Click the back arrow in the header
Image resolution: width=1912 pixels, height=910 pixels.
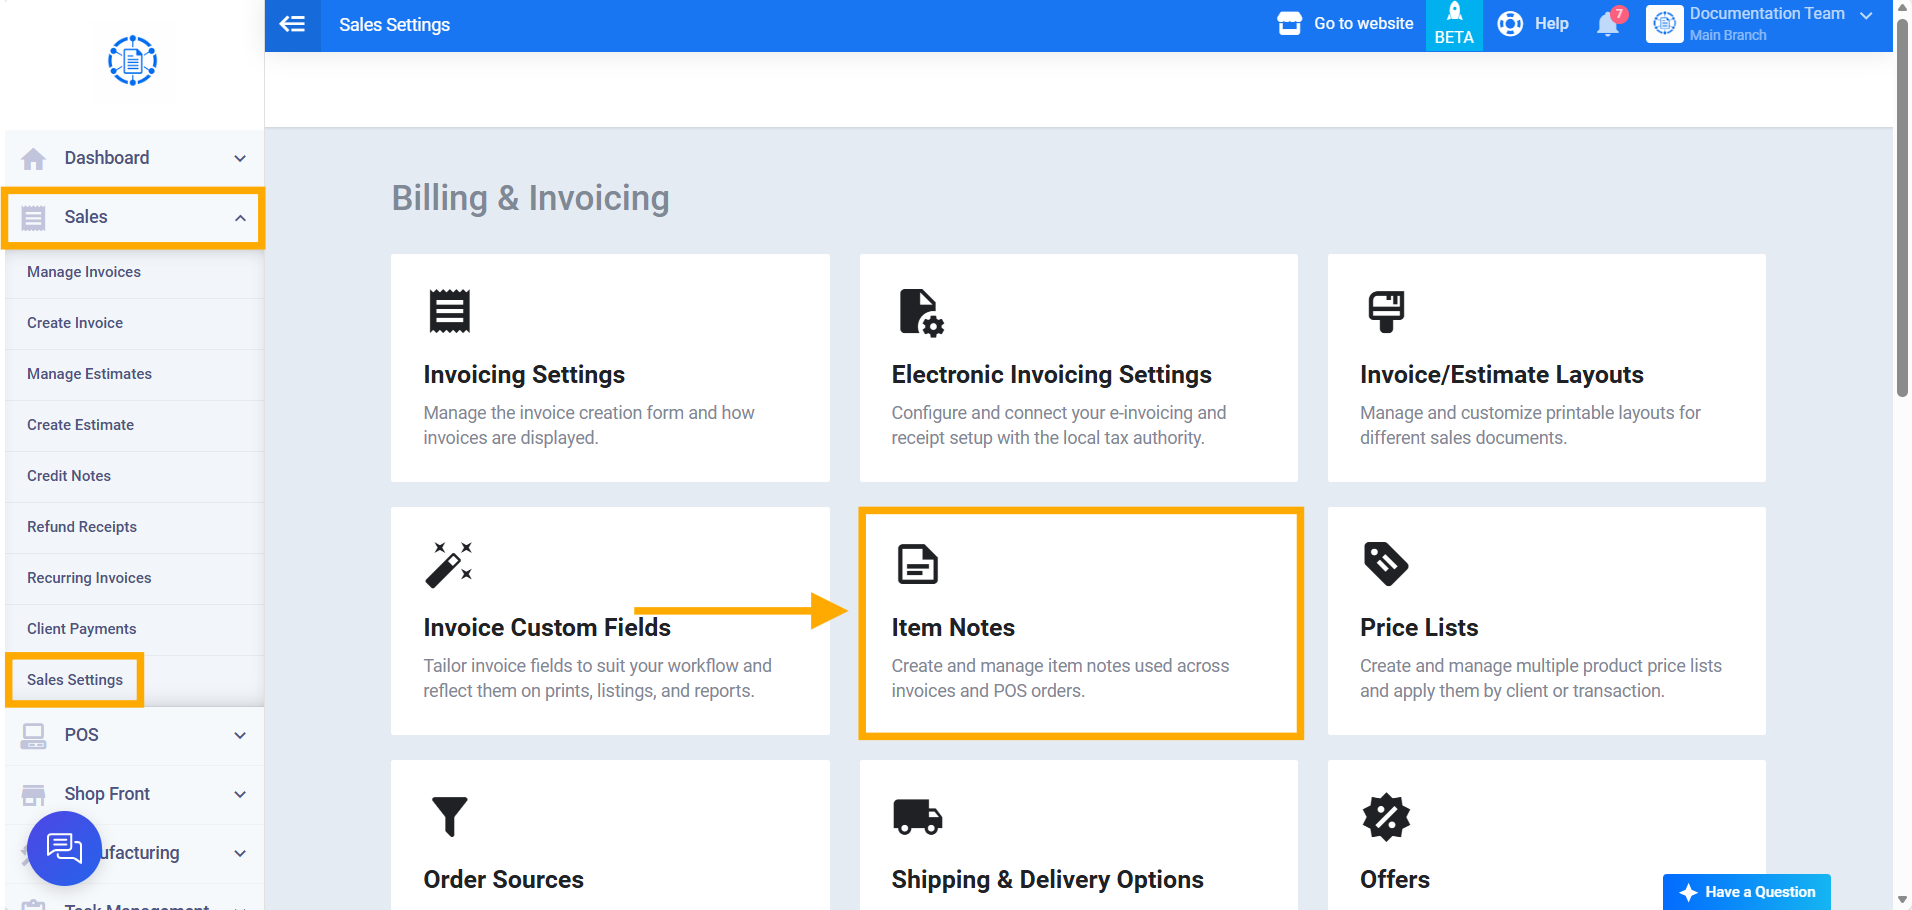(292, 24)
